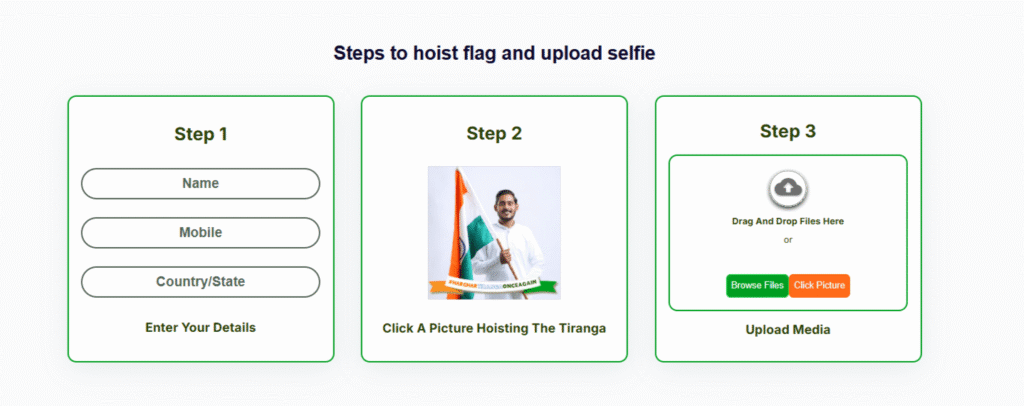The width and height of the screenshot is (1024, 406).
Task: Click the Drag And Drop Files Here text
Action: point(788,221)
